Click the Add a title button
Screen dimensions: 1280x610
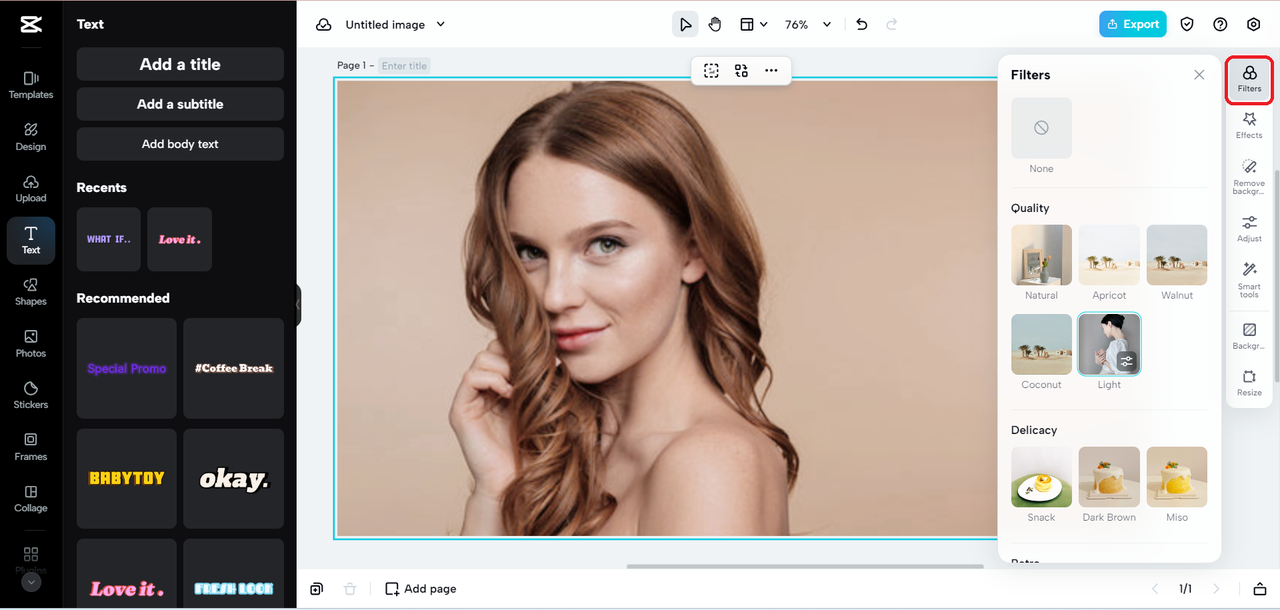(180, 64)
